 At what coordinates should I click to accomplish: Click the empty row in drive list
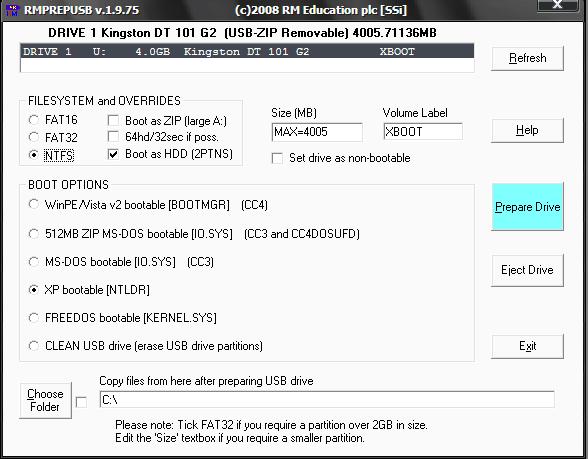[x=247, y=65]
